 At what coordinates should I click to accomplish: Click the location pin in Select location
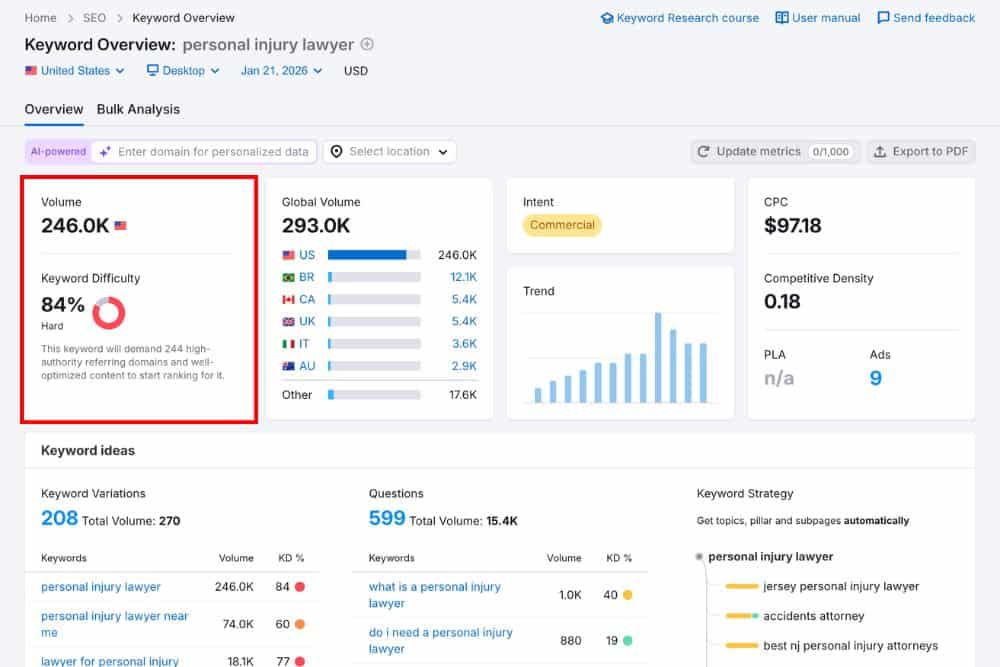(337, 151)
